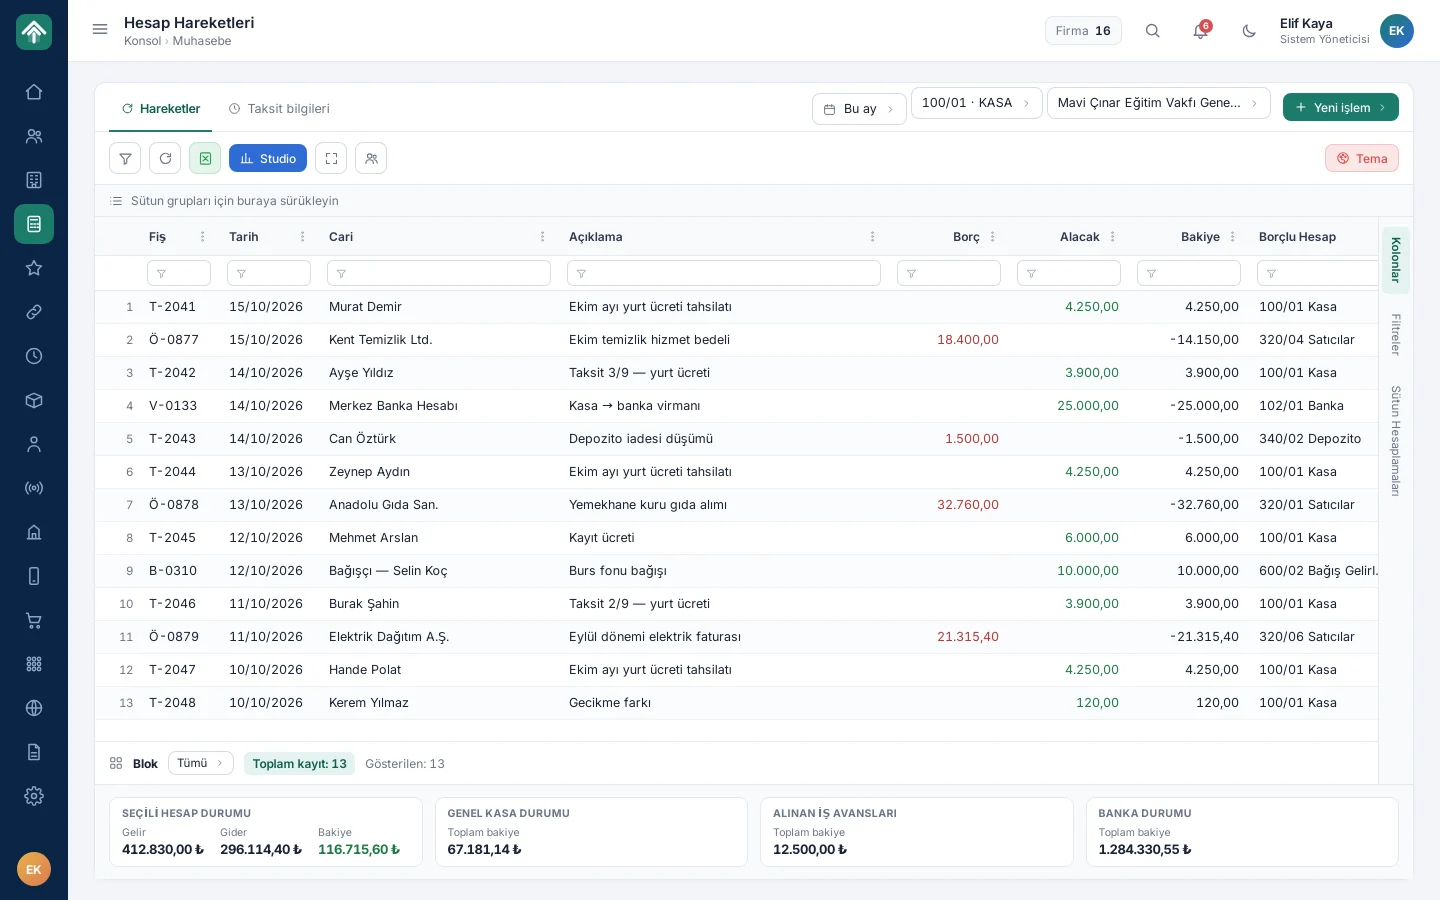The image size is (1440, 900).
Task: Click the hamburger menu icon
Action: pyautogui.click(x=100, y=30)
